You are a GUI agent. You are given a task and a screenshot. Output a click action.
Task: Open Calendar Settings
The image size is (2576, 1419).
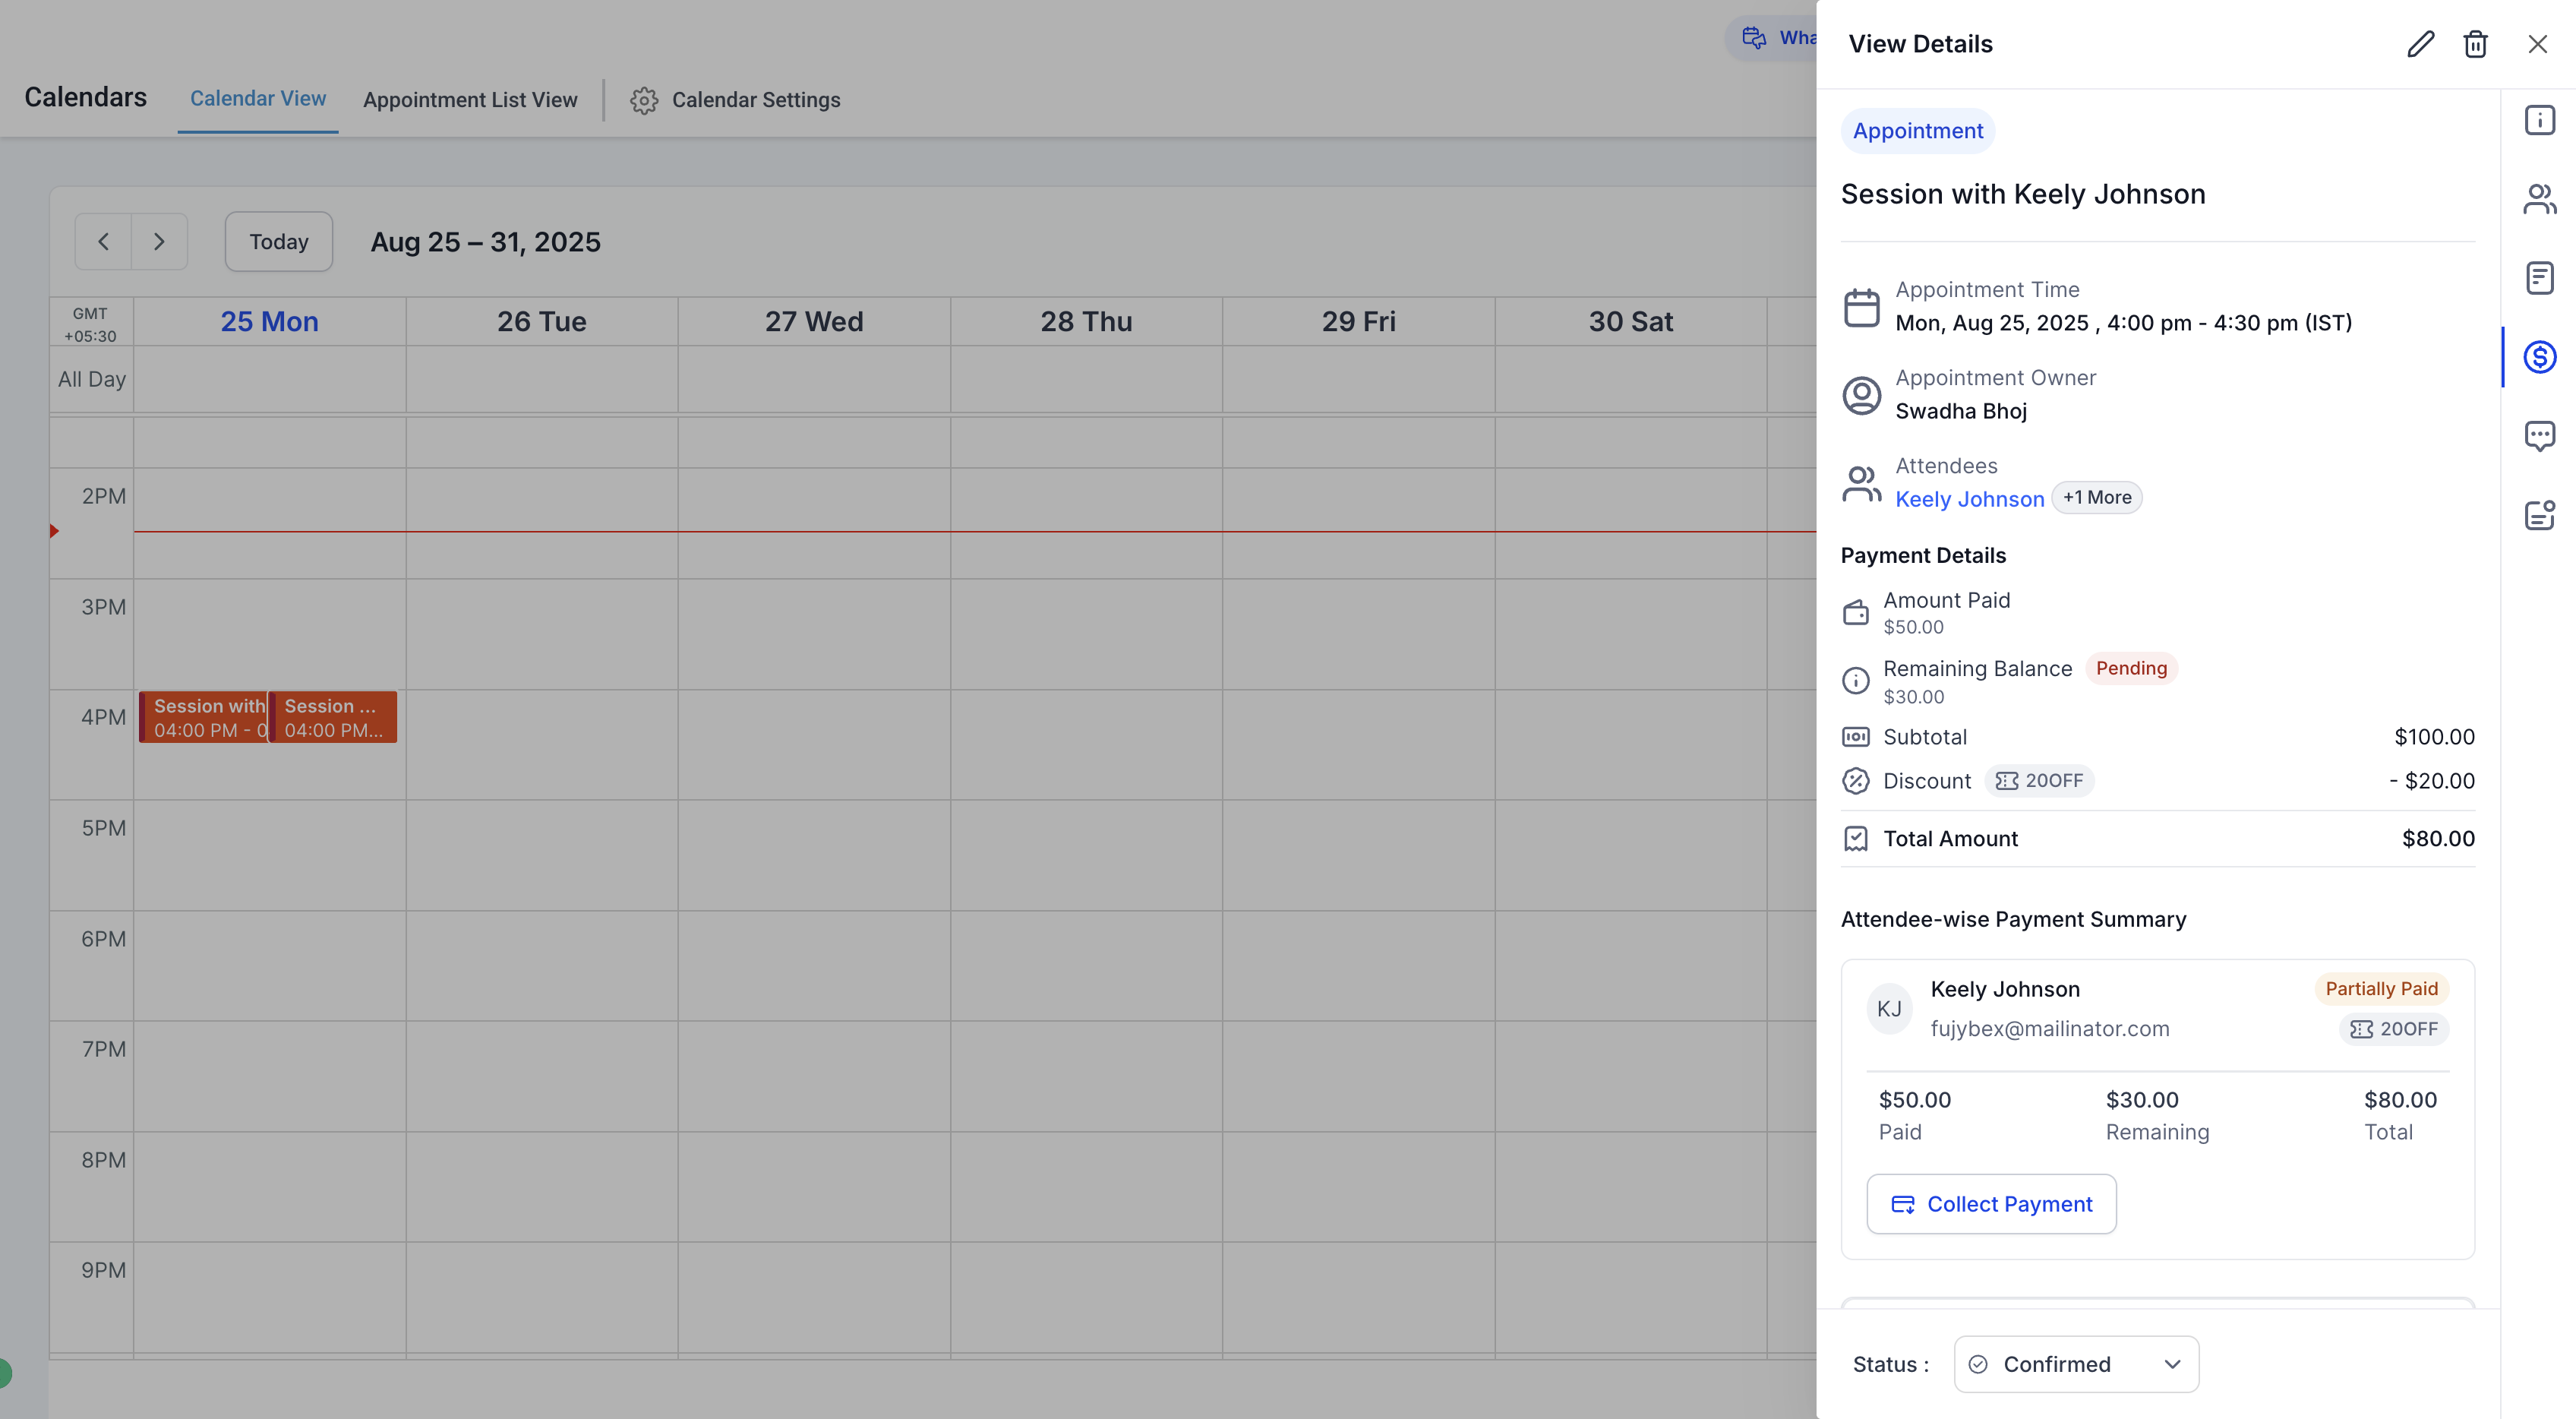click(x=735, y=100)
